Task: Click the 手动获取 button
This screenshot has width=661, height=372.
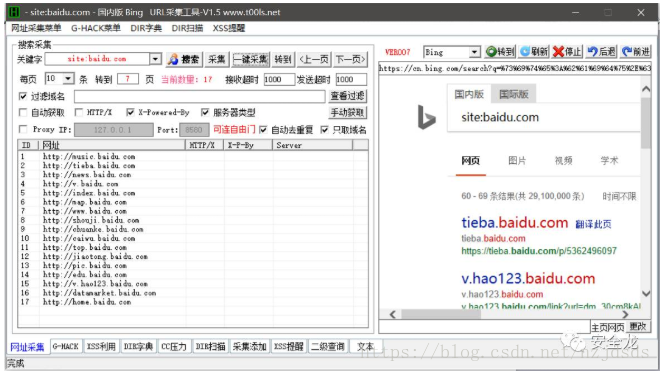Action: [347, 113]
